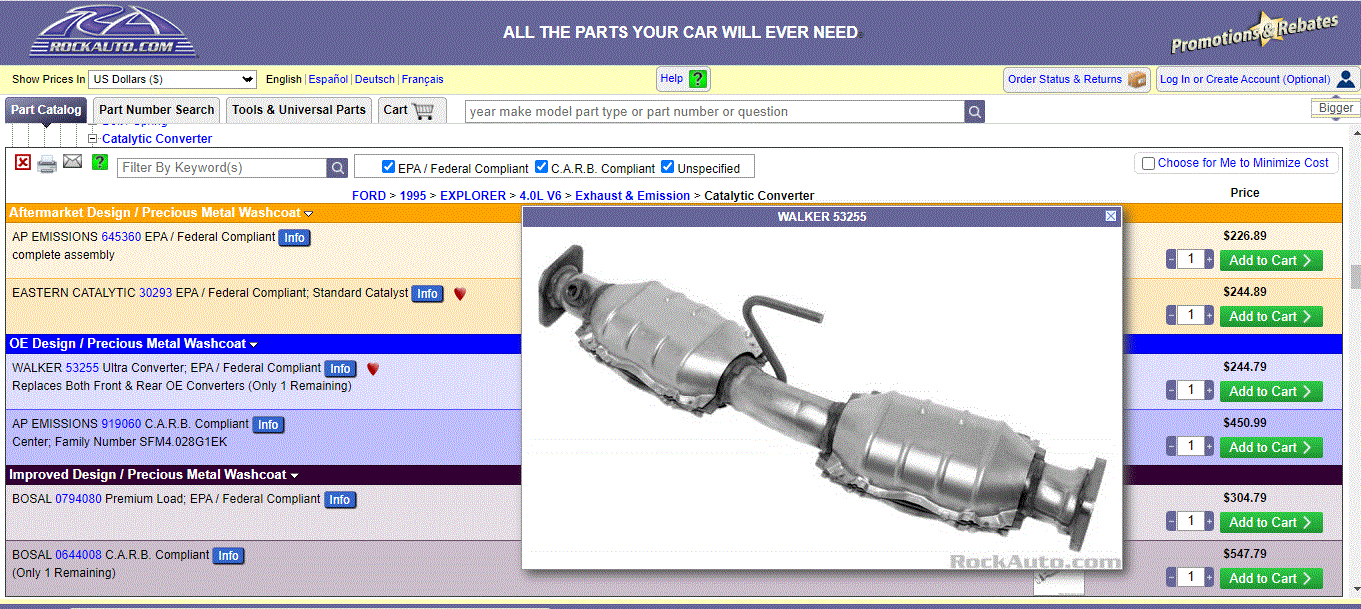Switch language to Deutsch
The height and width of the screenshot is (609, 1361).
[x=375, y=79]
